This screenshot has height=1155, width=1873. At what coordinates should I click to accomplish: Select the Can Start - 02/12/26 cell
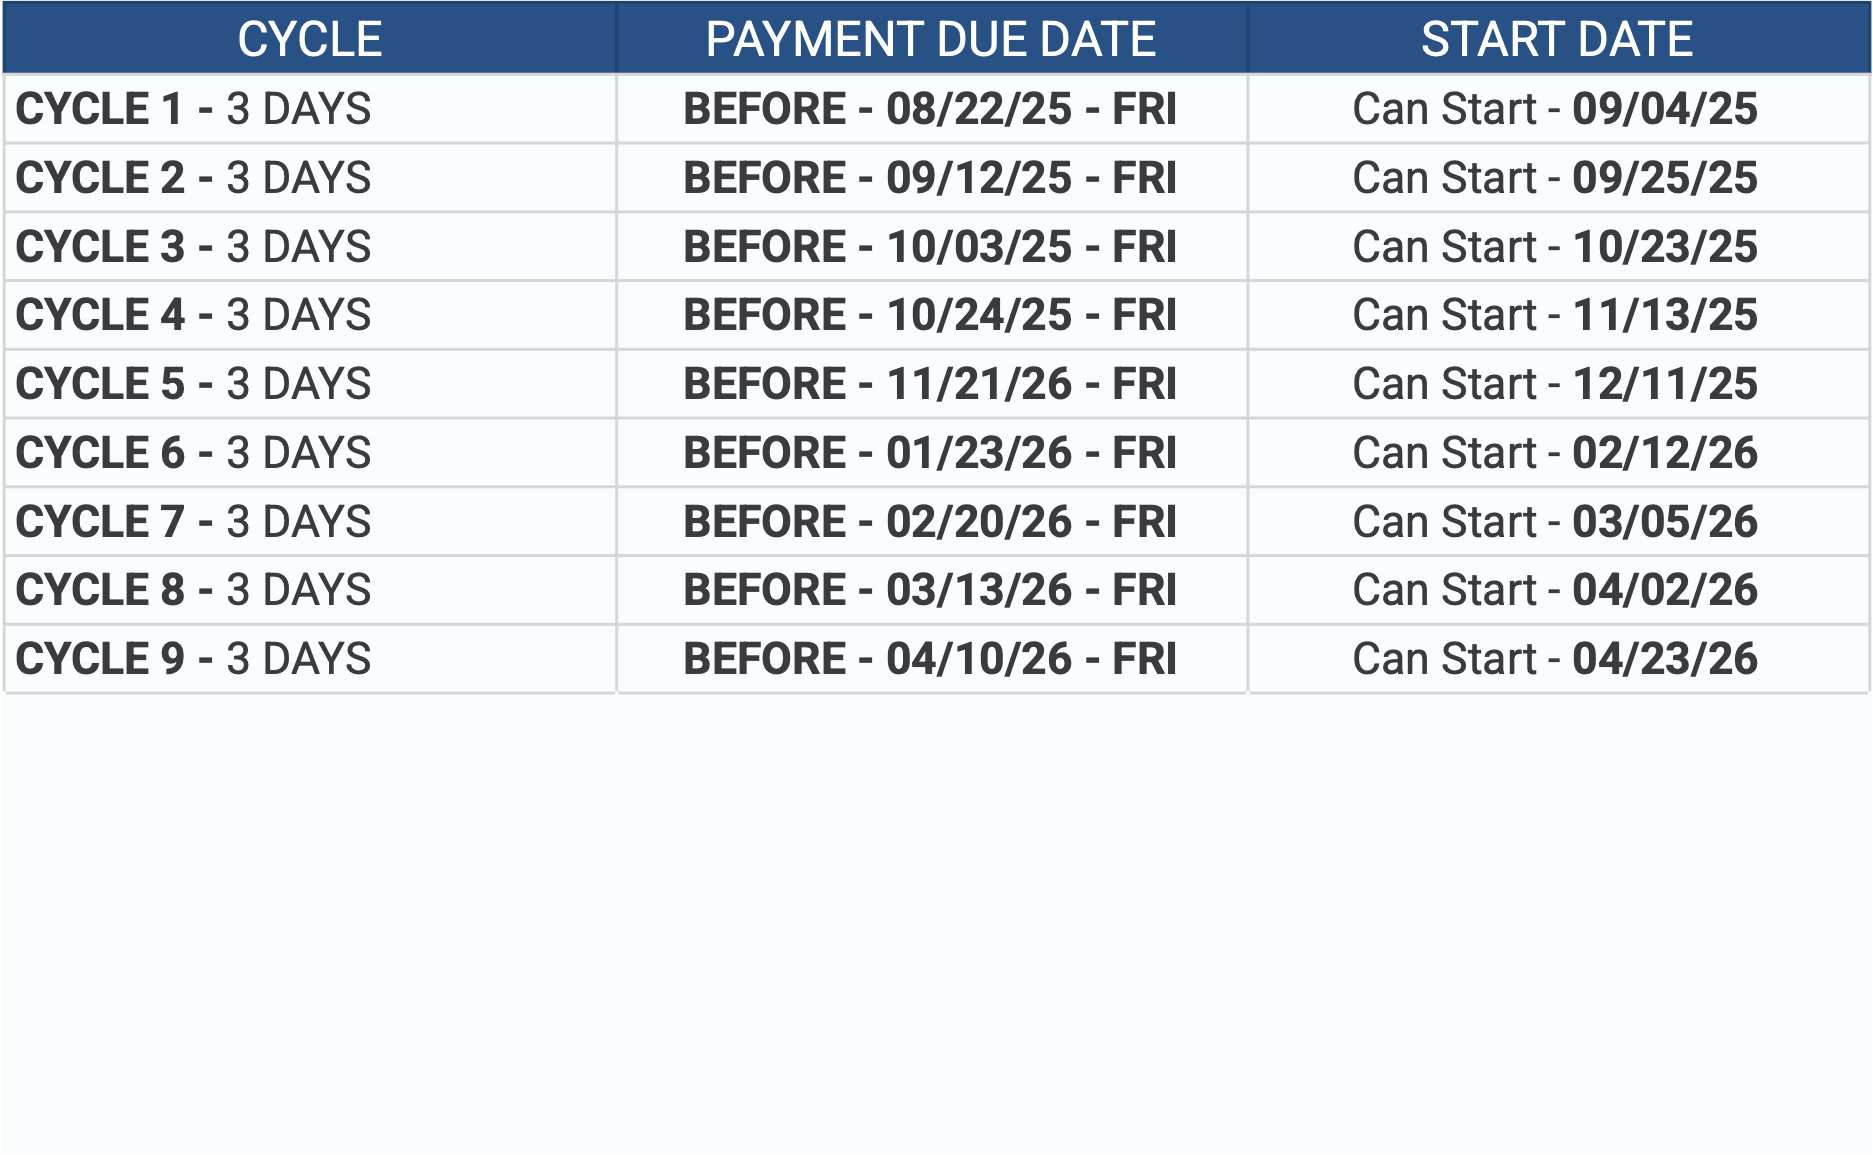(x=1555, y=453)
